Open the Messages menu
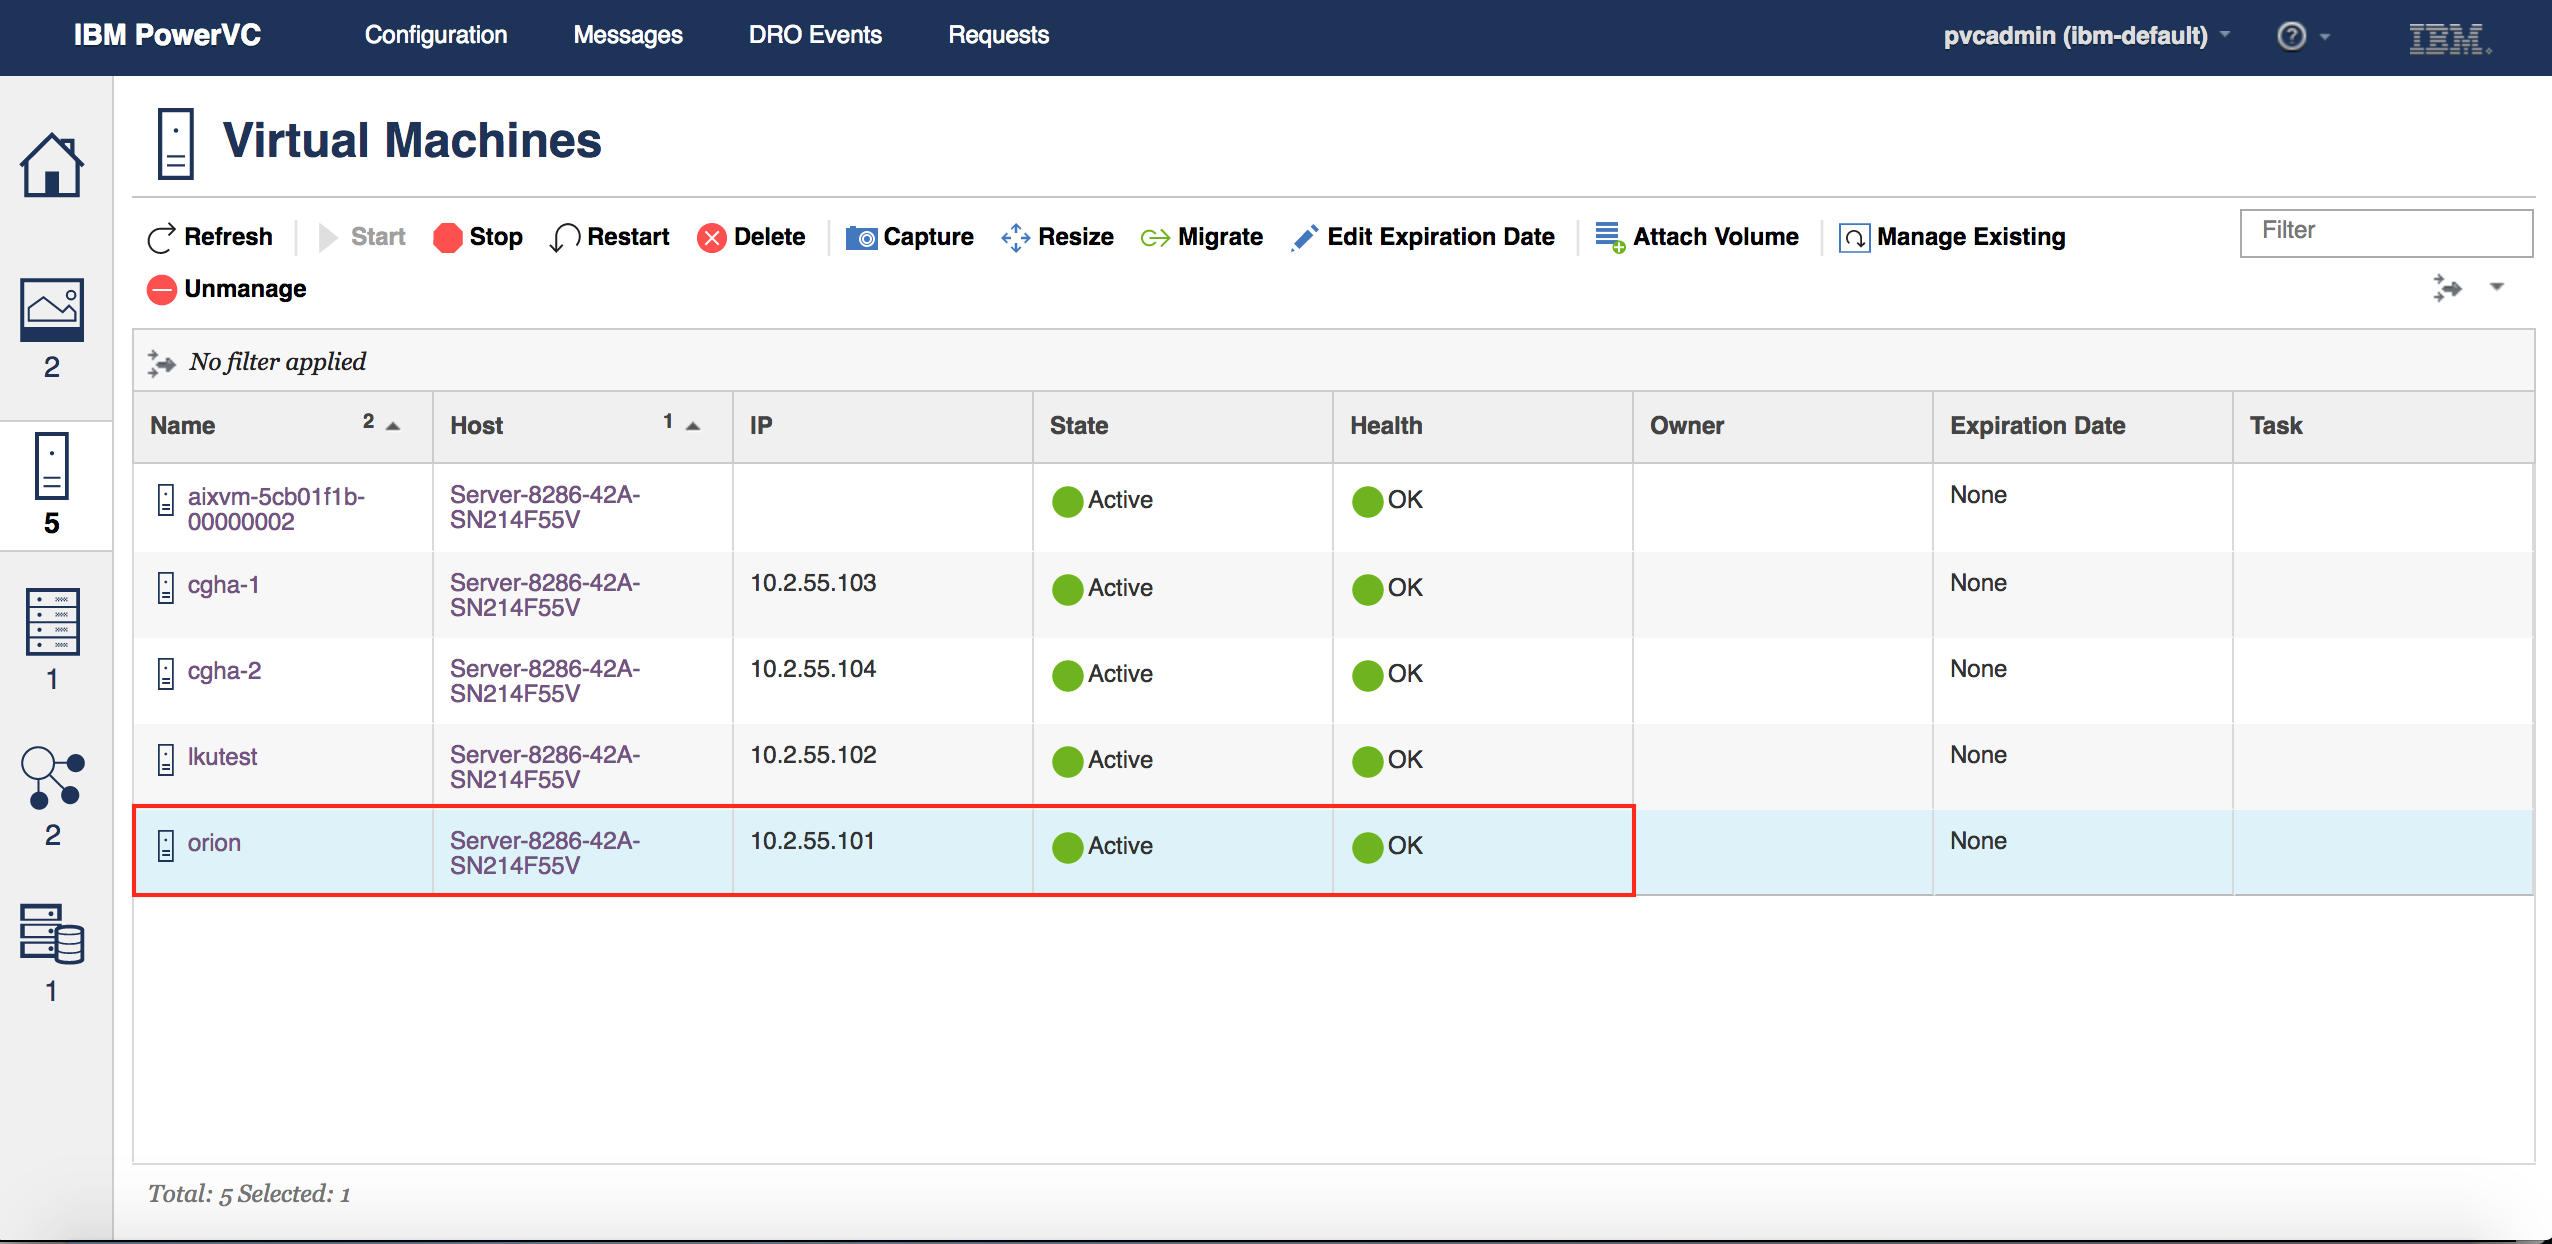2552x1244 pixels. [628, 35]
